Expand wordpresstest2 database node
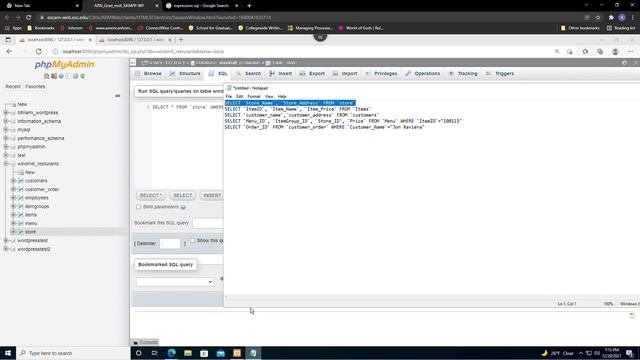The height and width of the screenshot is (360, 640). (x=6, y=249)
